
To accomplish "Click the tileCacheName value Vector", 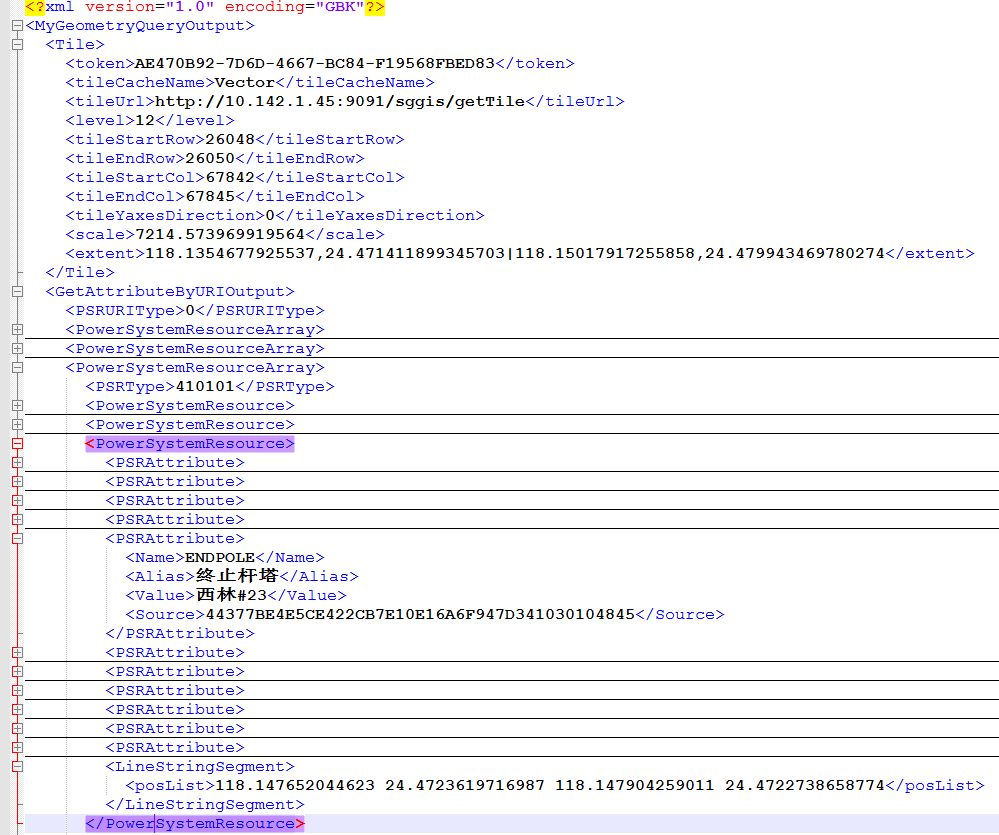I will click(x=245, y=83).
